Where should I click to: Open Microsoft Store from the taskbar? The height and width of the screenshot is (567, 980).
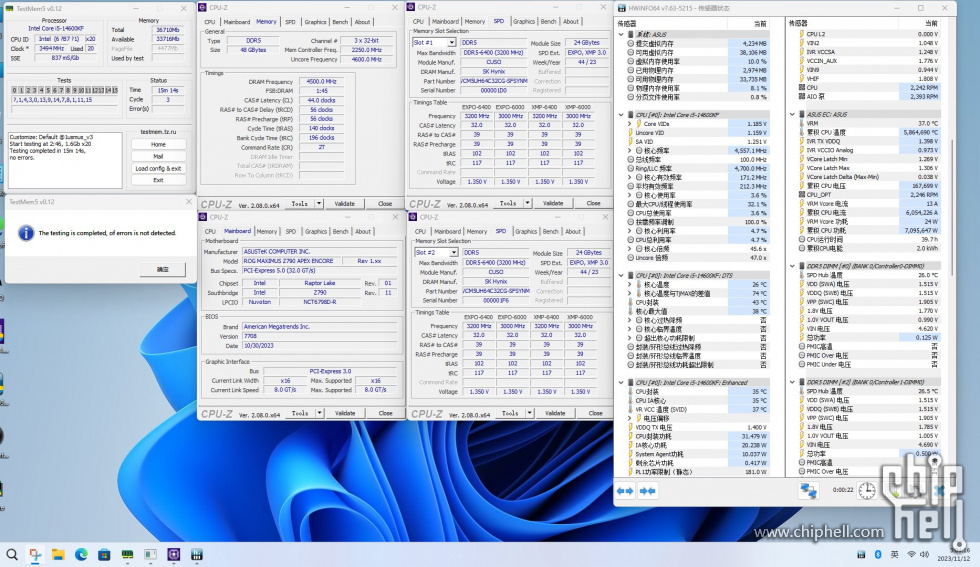(104, 554)
